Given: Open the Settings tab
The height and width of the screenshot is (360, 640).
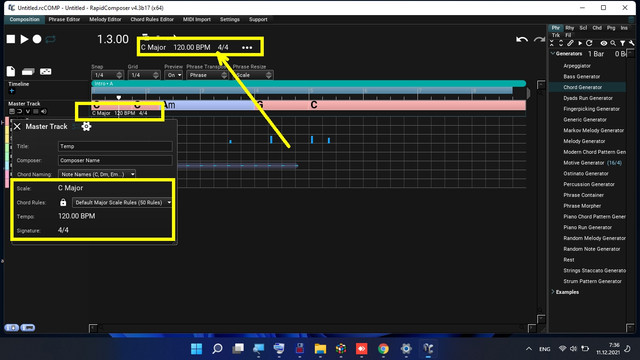Looking at the screenshot, I should [x=230, y=20].
